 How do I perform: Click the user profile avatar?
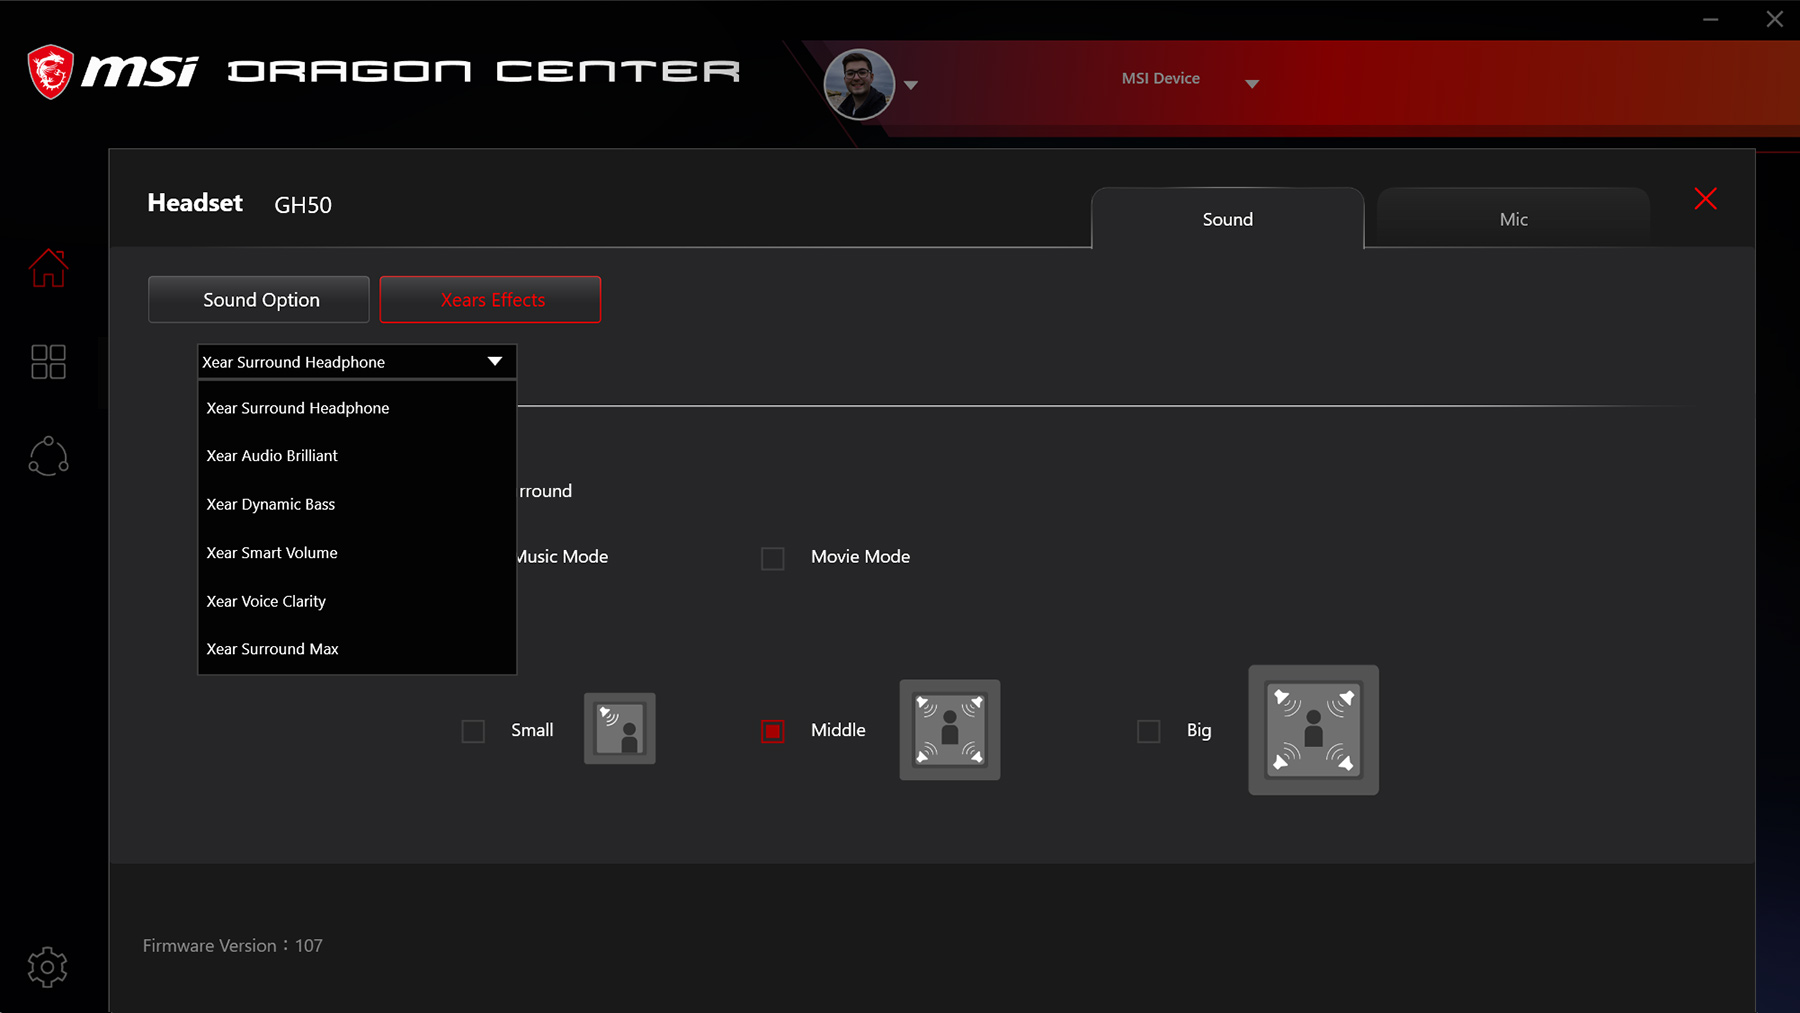(859, 84)
